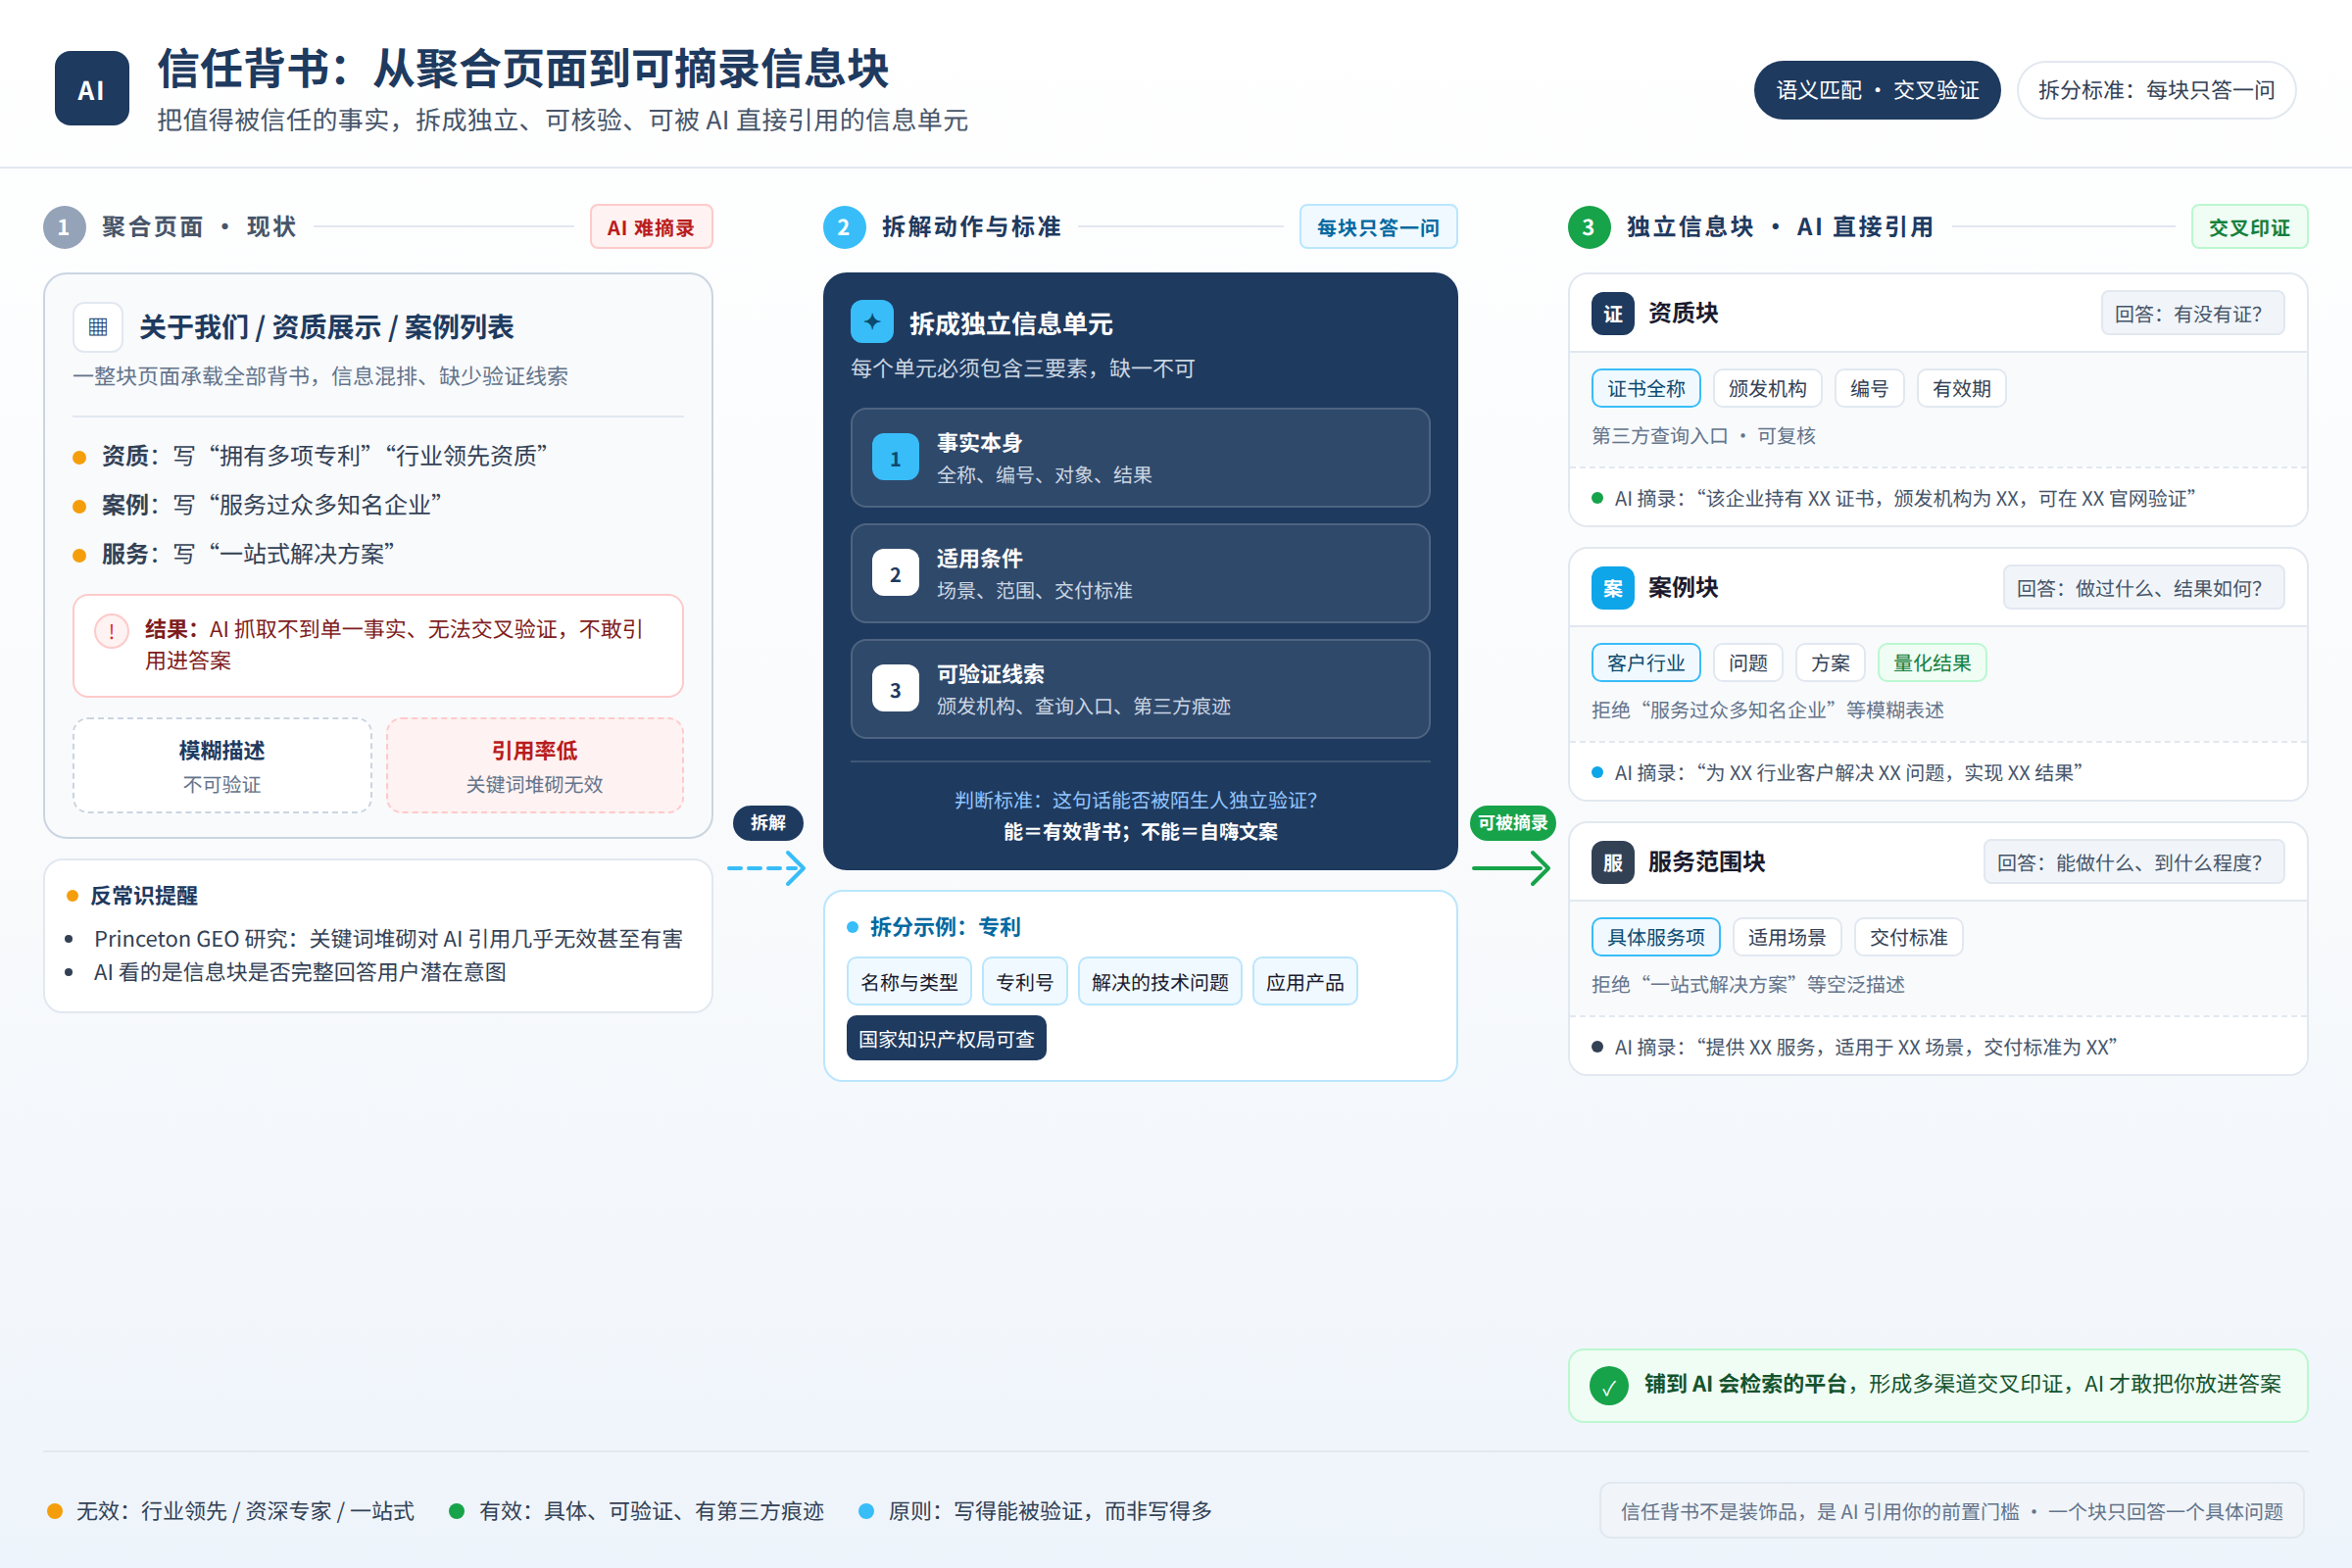Select the 拆分标准：每块只答一问 pill
The image size is (2352, 1568).
[2156, 90]
